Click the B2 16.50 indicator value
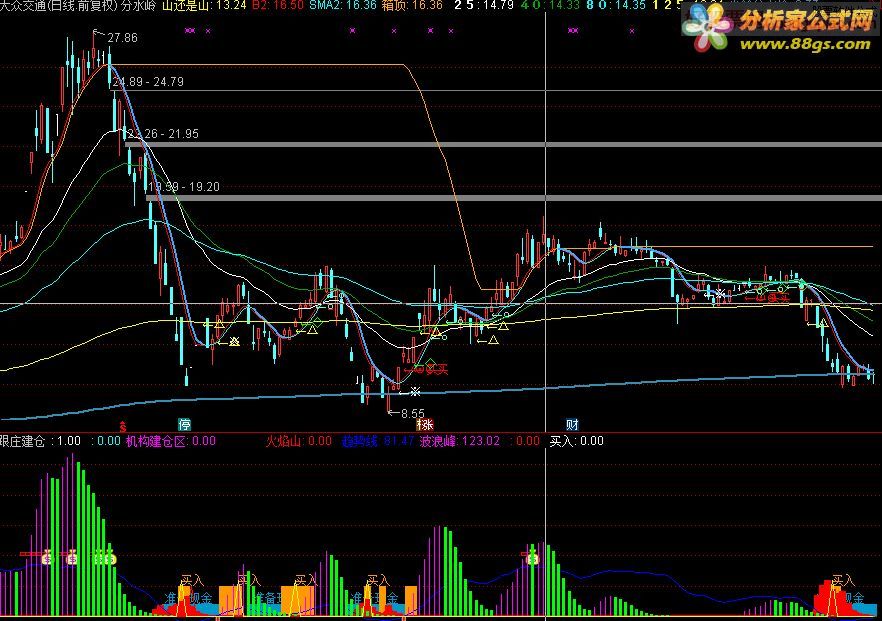This screenshot has width=882, height=621. point(278,6)
